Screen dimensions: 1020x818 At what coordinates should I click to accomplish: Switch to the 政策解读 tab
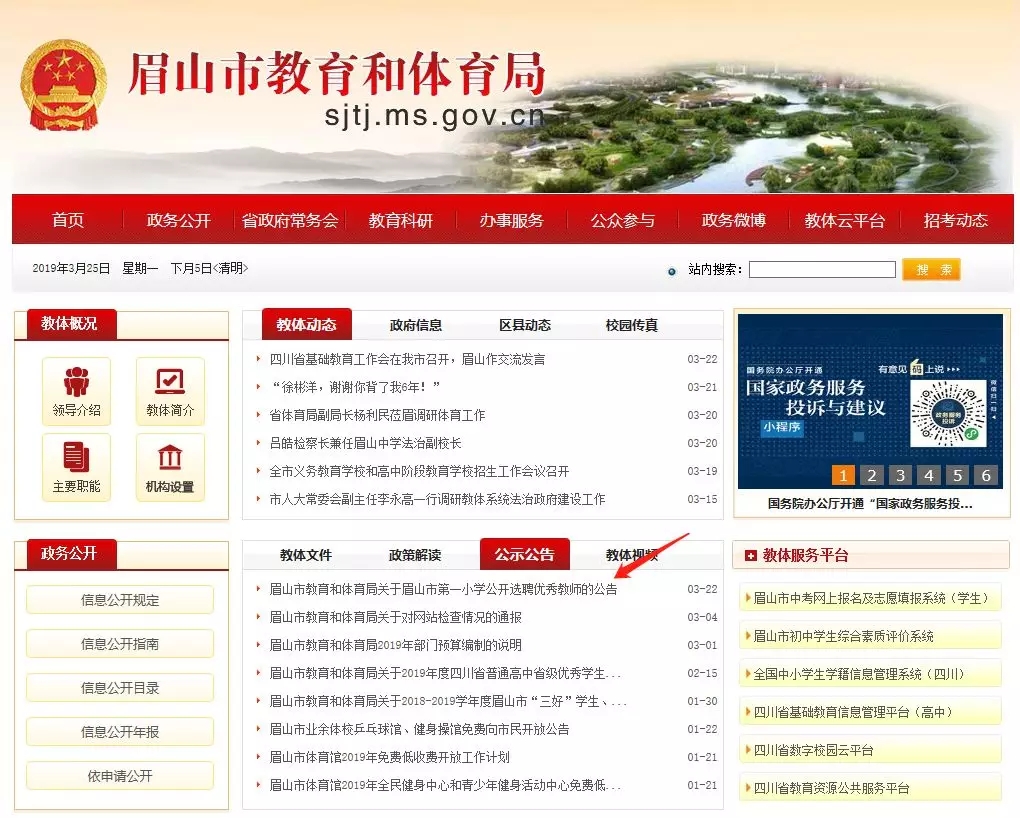tap(415, 555)
